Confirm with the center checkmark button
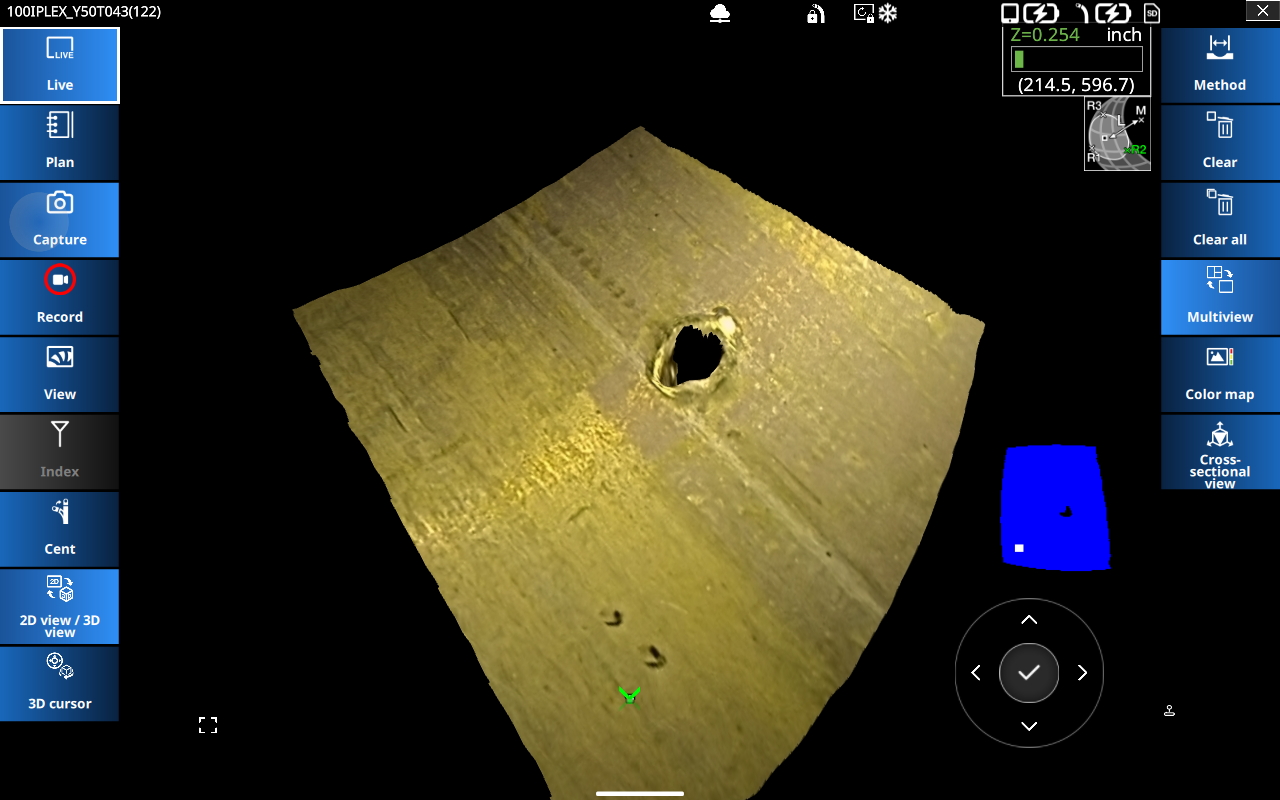The image size is (1280, 800). pyautogui.click(x=1029, y=673)
